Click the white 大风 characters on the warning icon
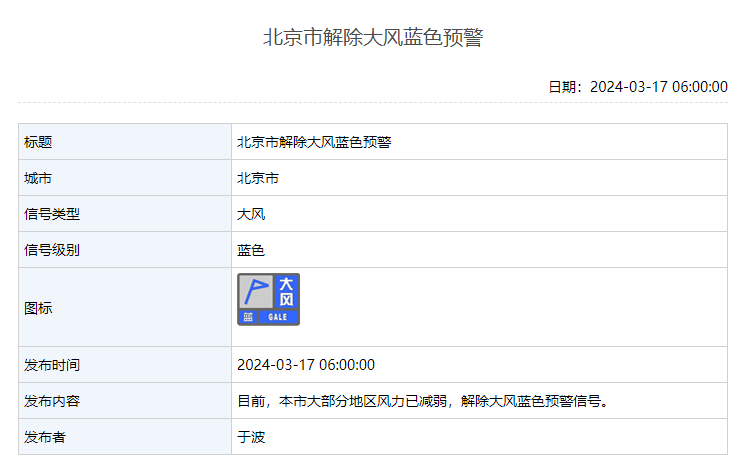Screen dimensions: 741x469 (286, 292)
